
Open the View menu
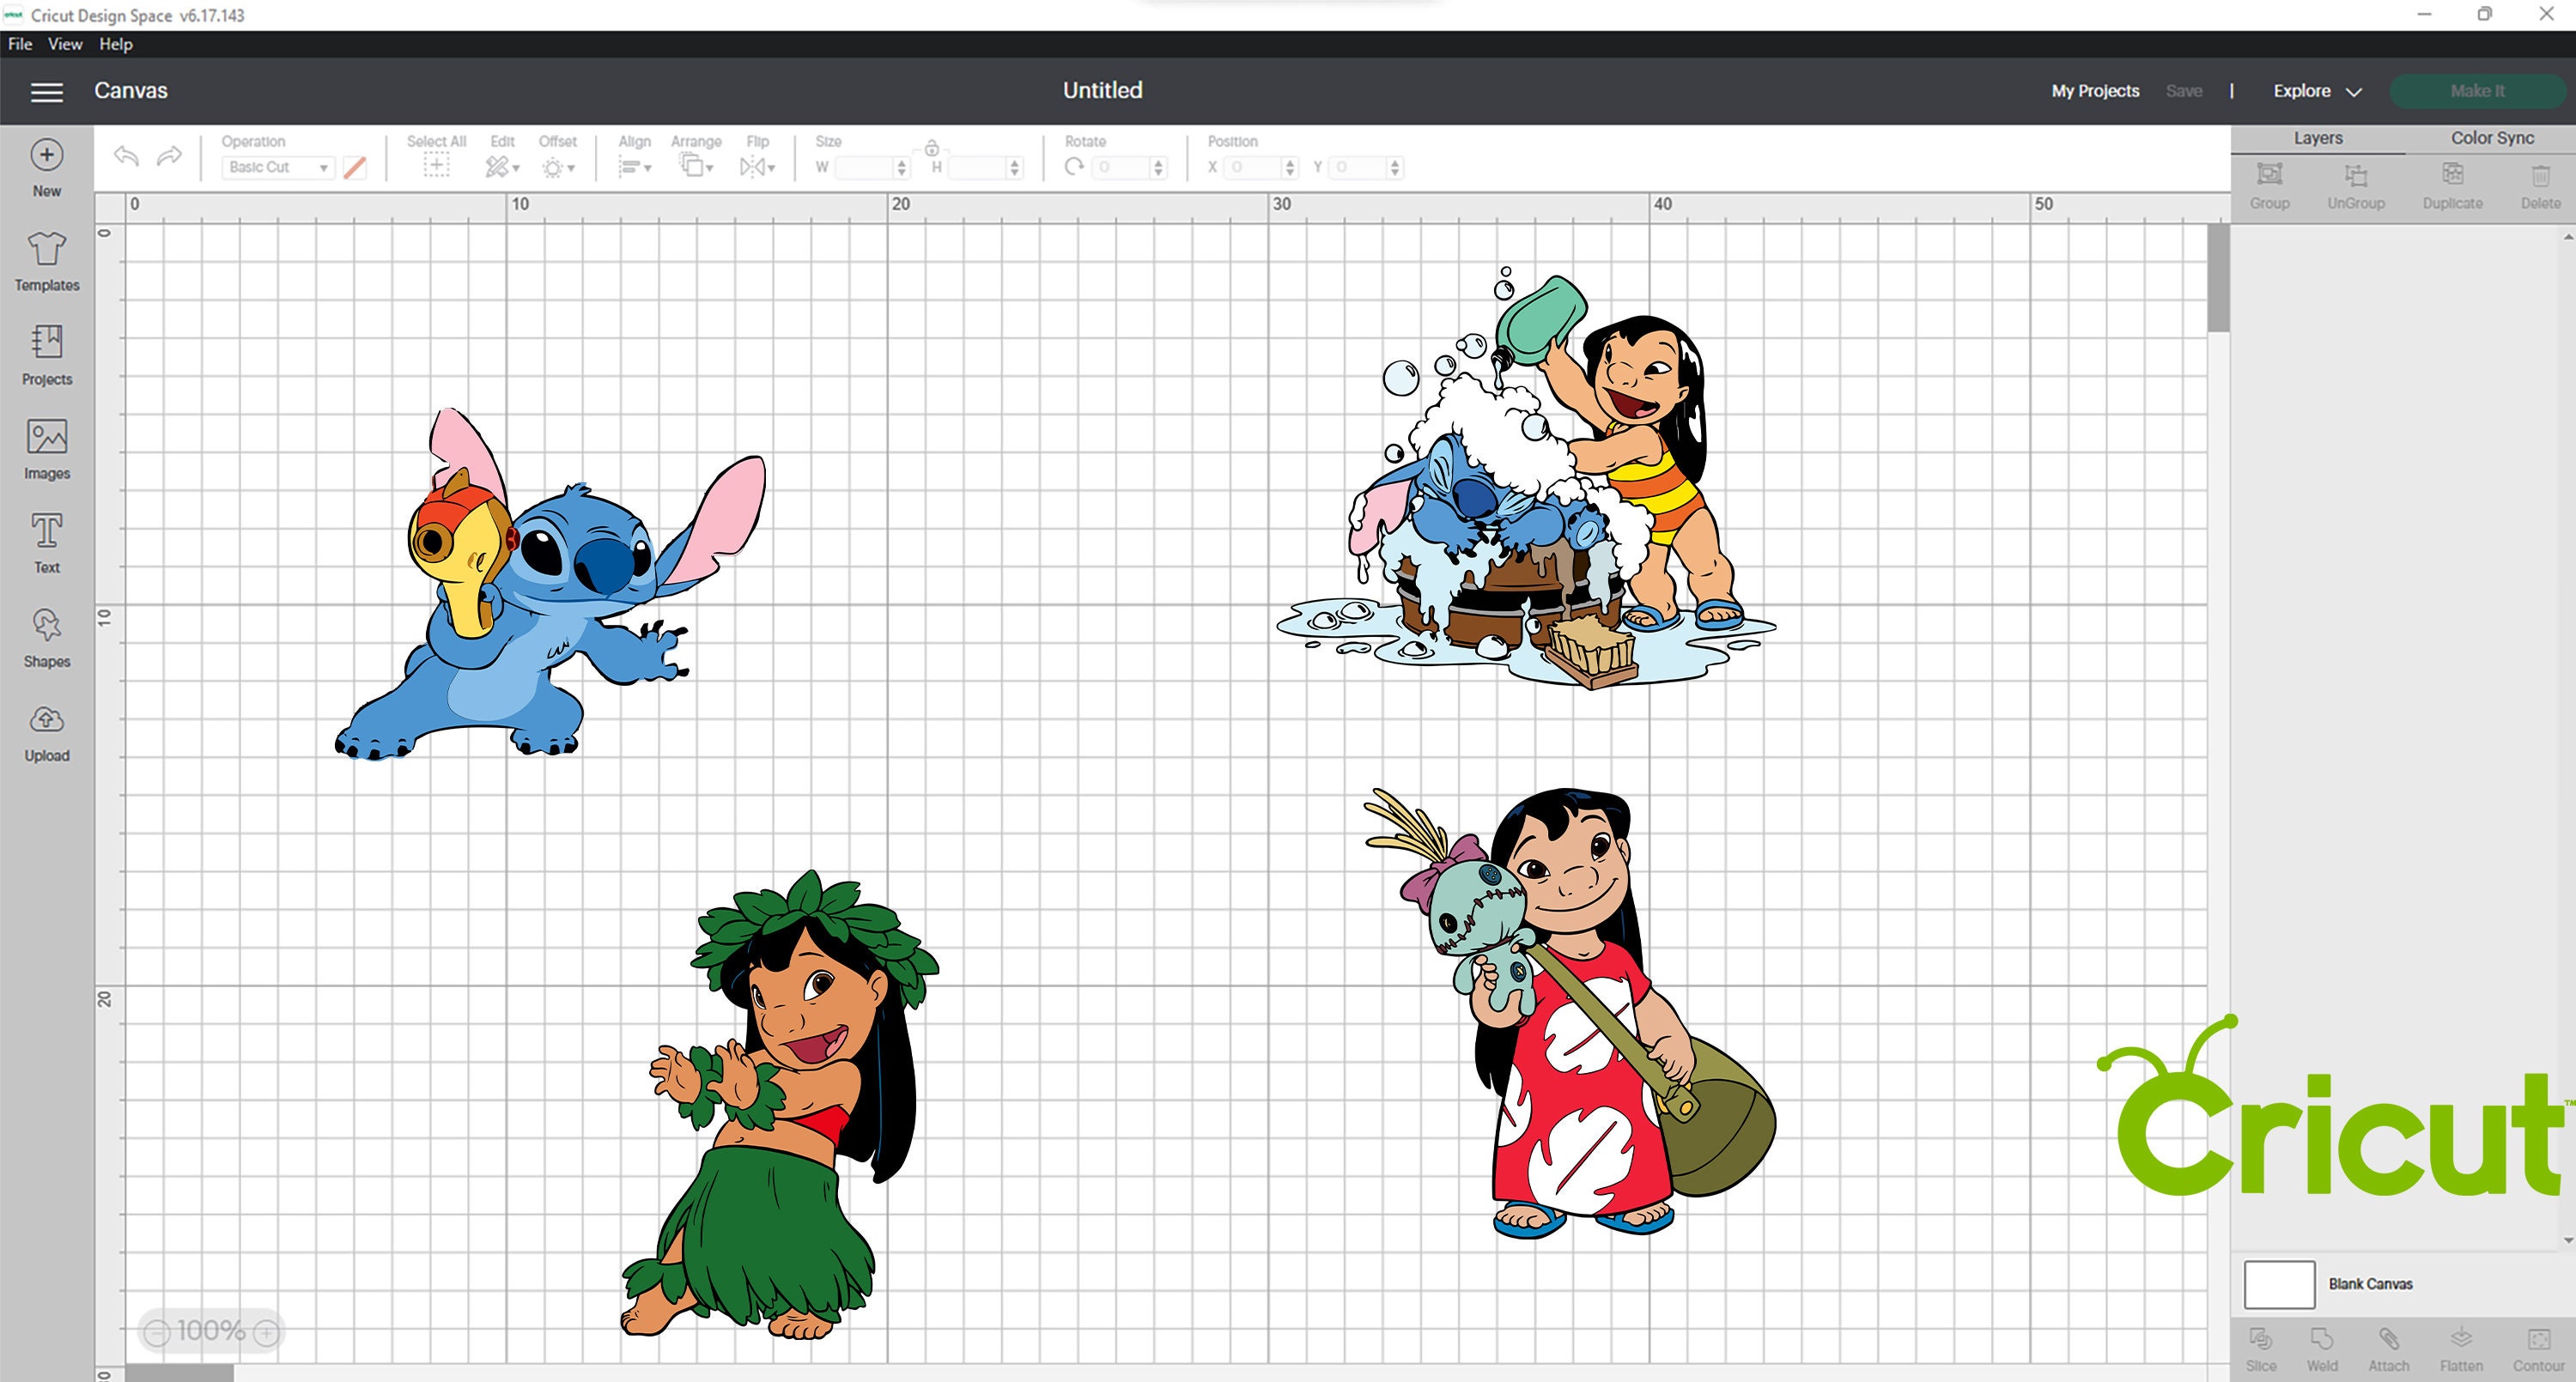pos(65,44)
